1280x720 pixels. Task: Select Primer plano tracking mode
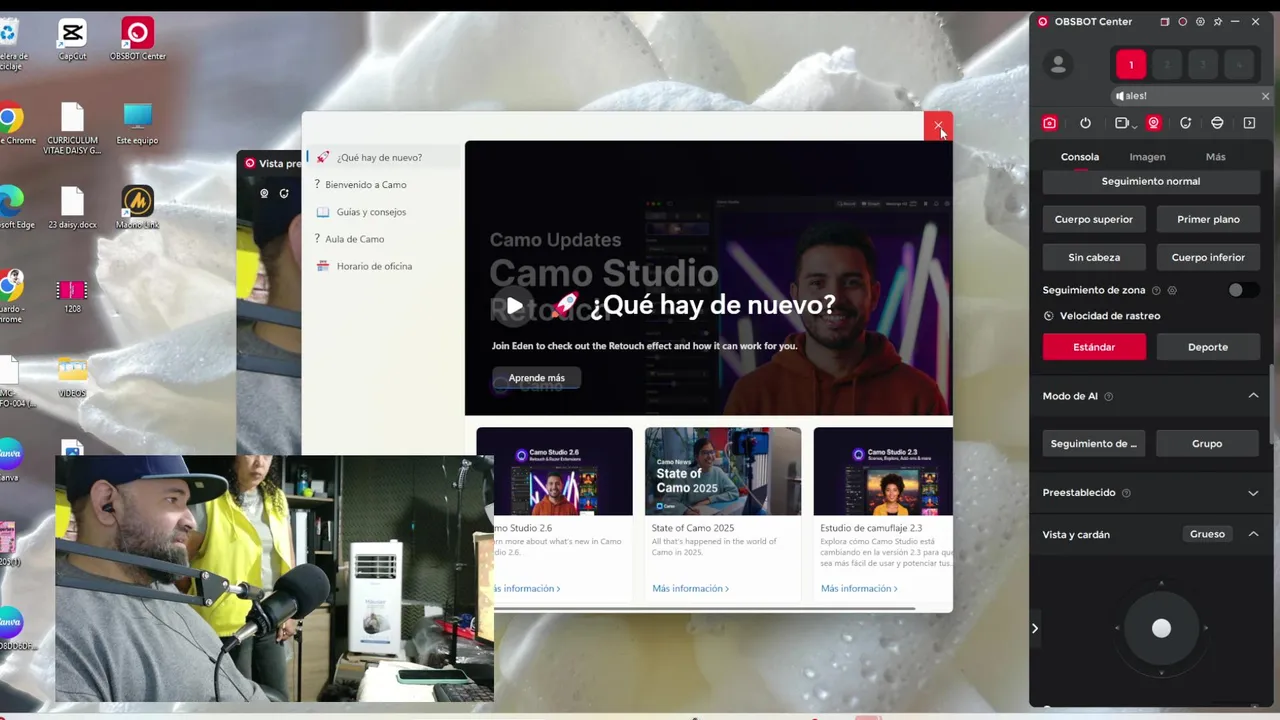point(1208,219)
